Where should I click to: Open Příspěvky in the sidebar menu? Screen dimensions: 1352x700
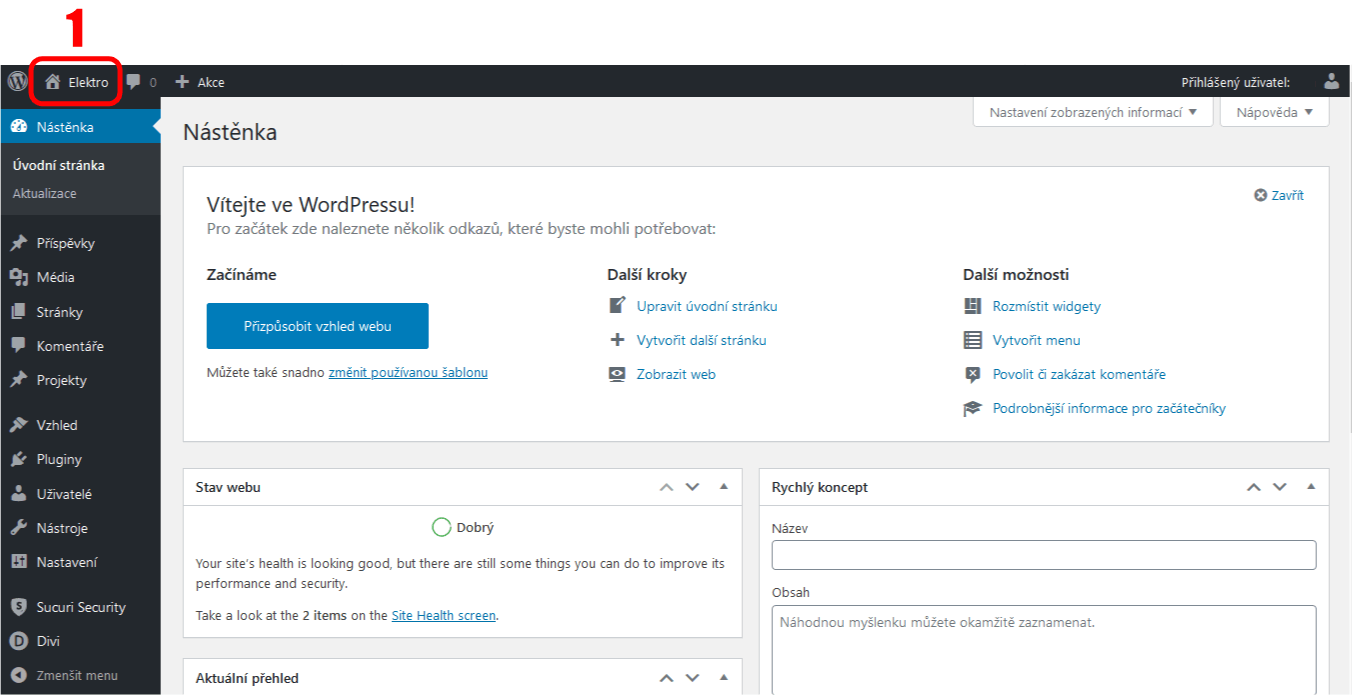click(65, 243)
